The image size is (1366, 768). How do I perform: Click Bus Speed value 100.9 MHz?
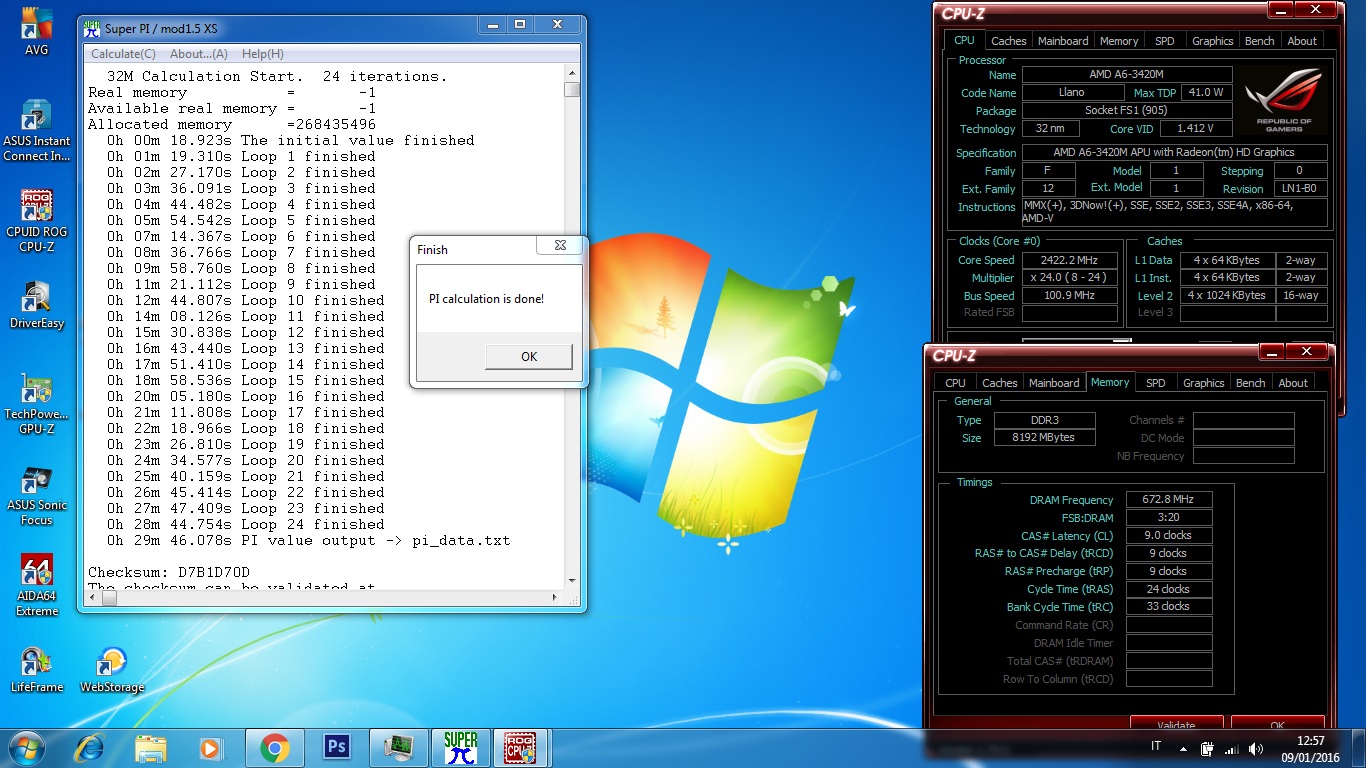point(1069,296)
